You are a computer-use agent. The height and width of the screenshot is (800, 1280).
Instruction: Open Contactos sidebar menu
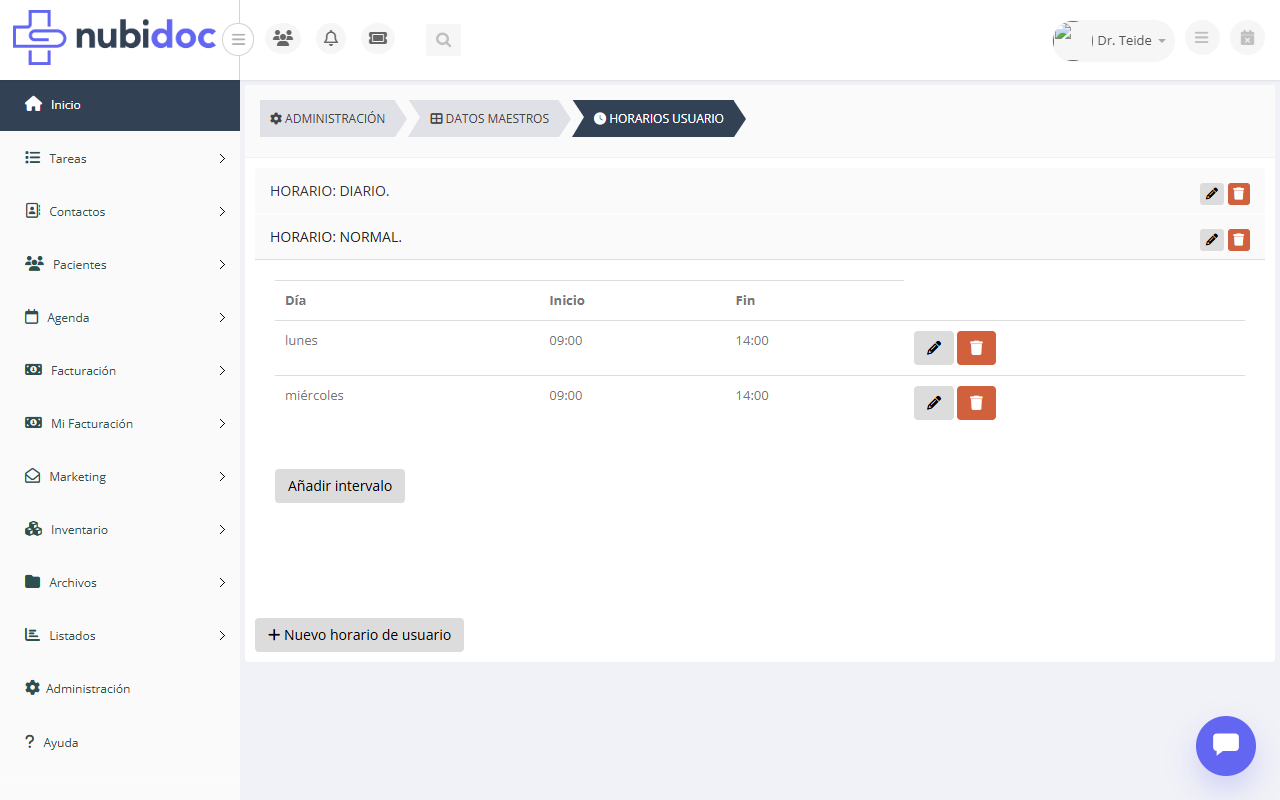[120, 211]
